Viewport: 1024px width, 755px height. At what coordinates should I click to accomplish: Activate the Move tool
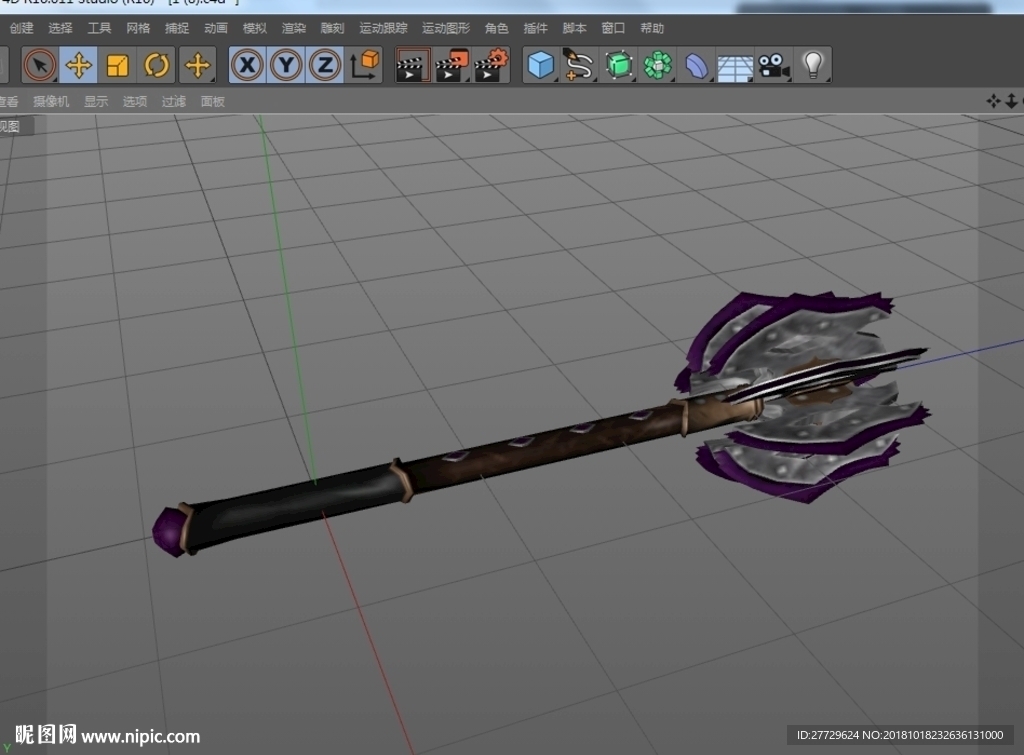78,65
